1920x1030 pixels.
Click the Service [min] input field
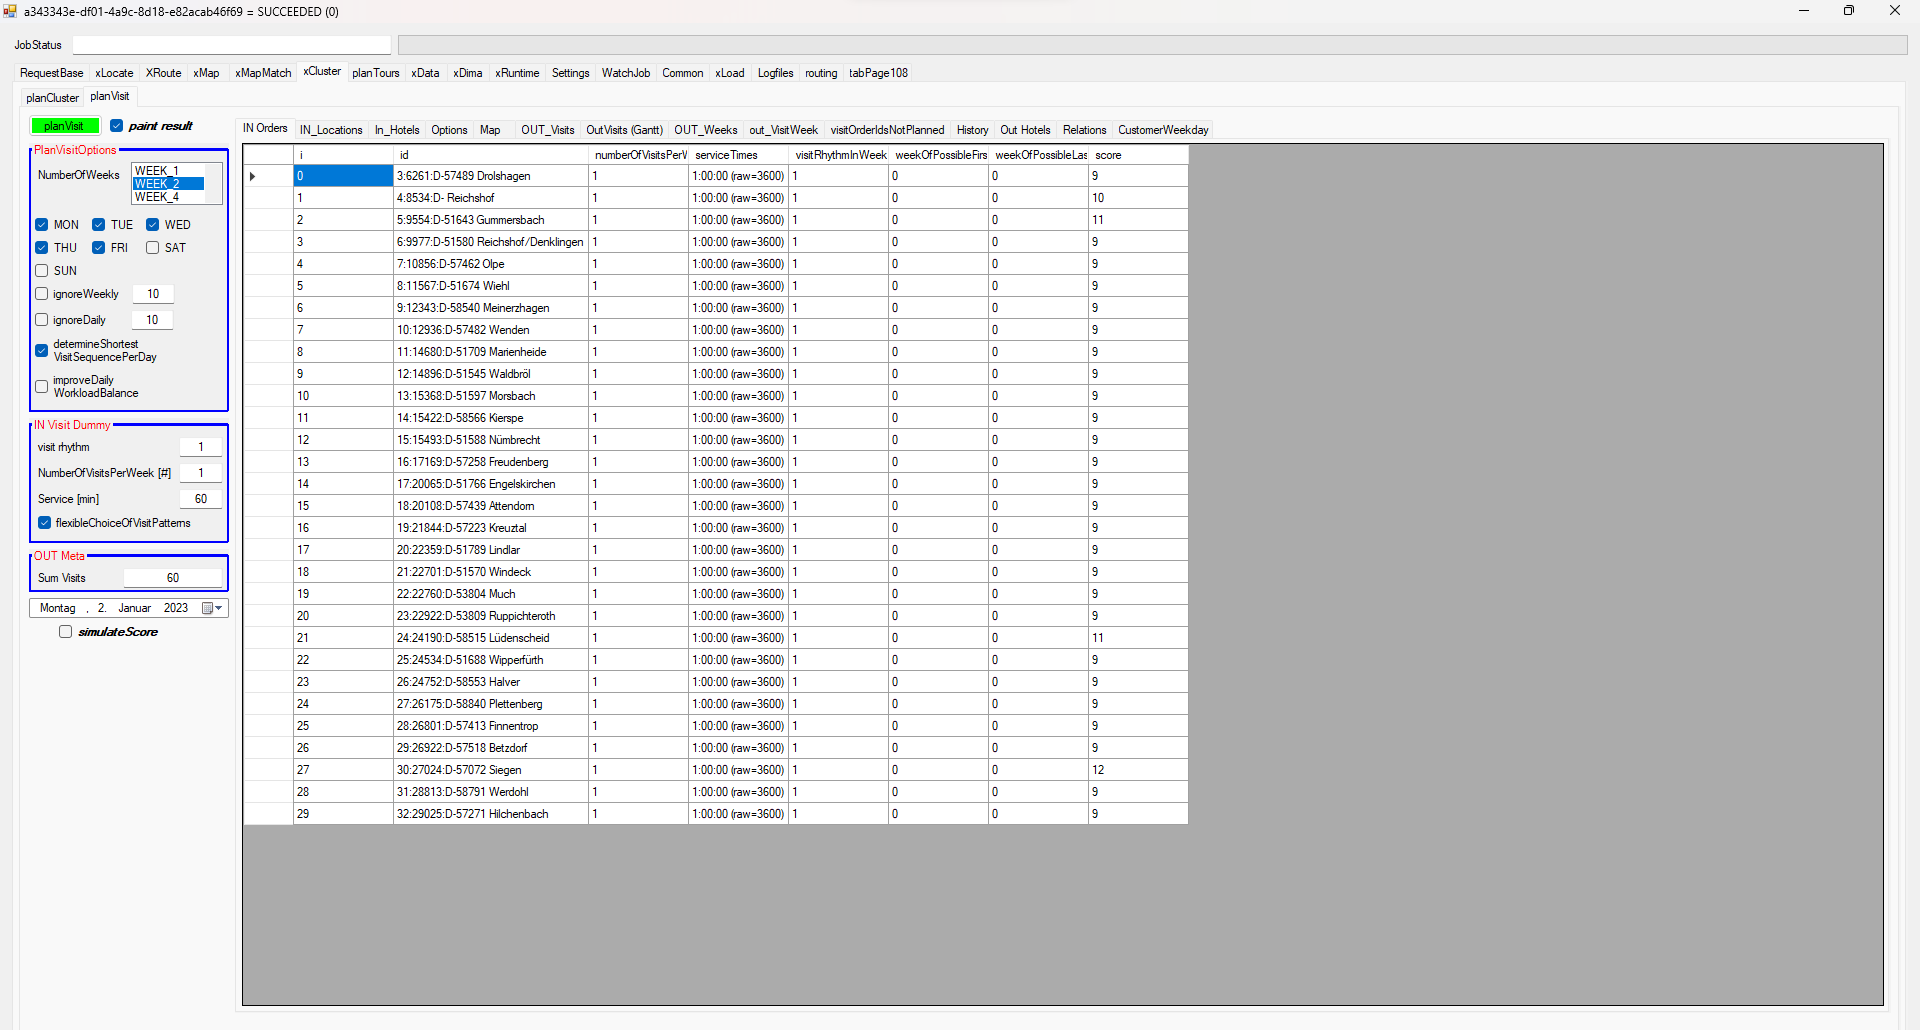click(200, 499)
